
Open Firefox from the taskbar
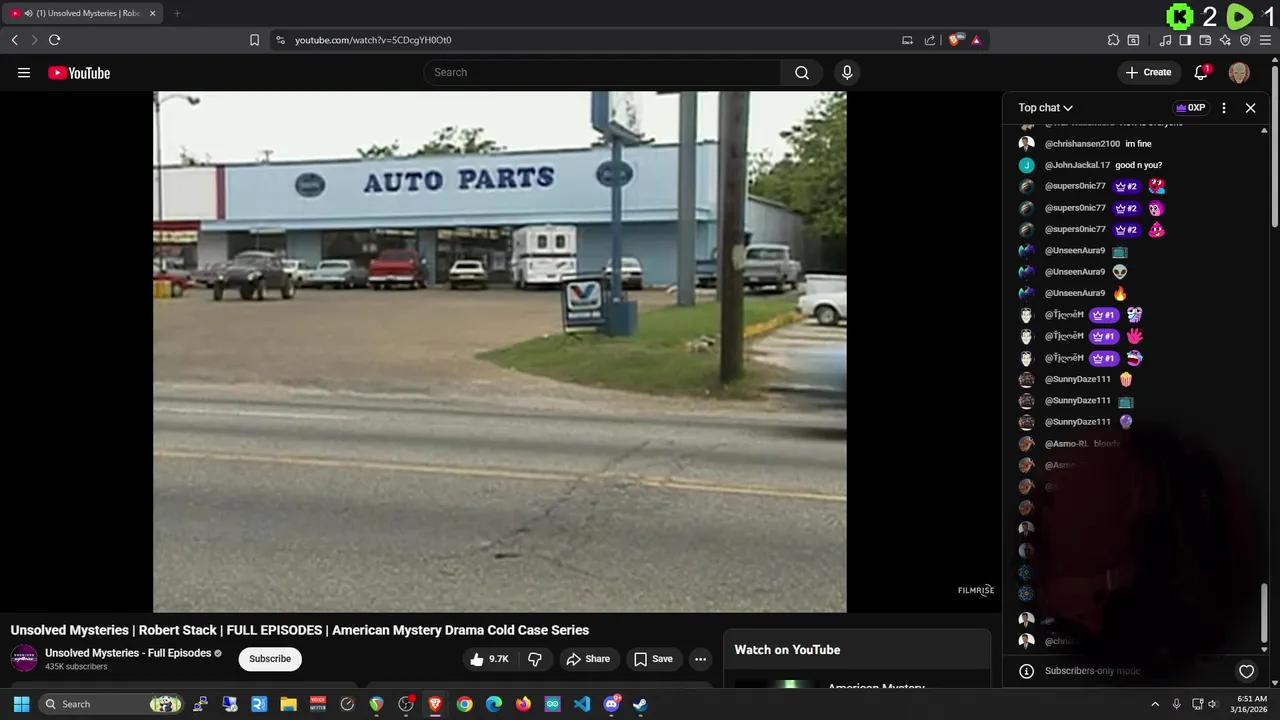point(523,704)
